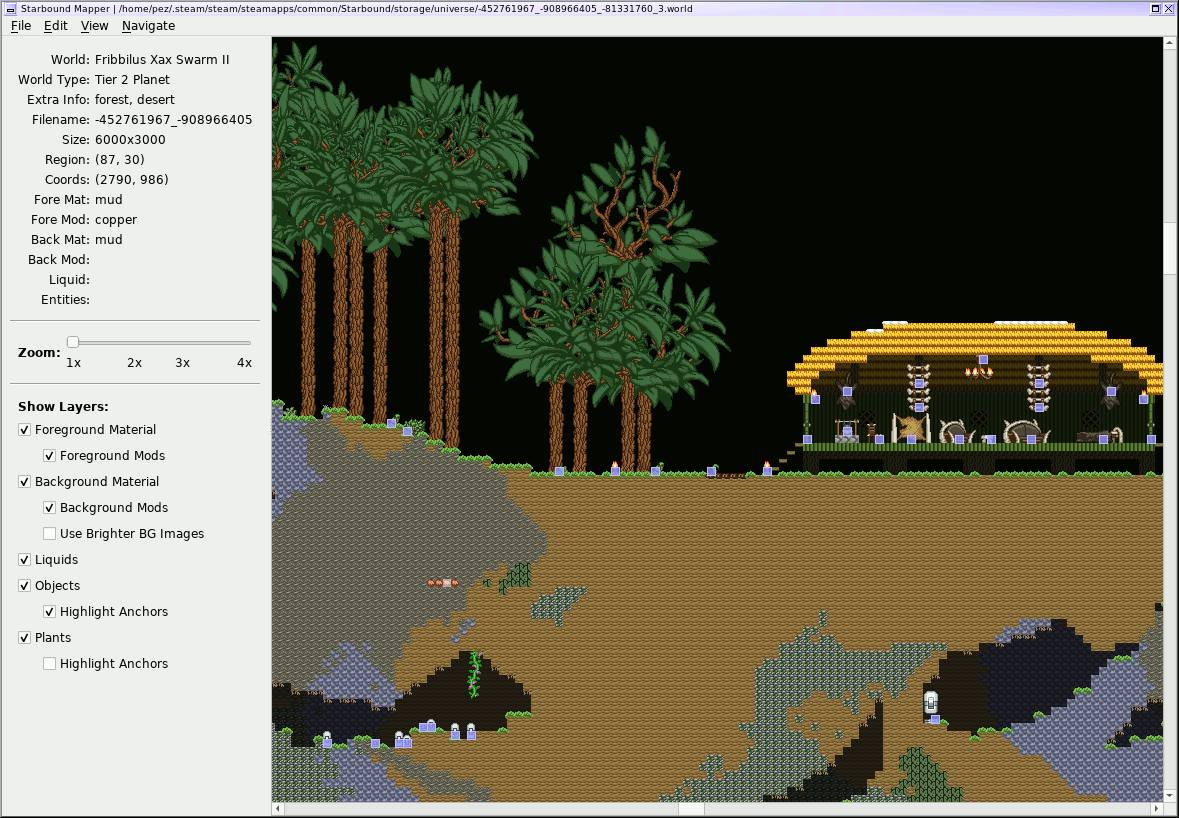Disable the Liquids layer
Viewport: 1179px width, 818px height.
click(x=25, y=560)
